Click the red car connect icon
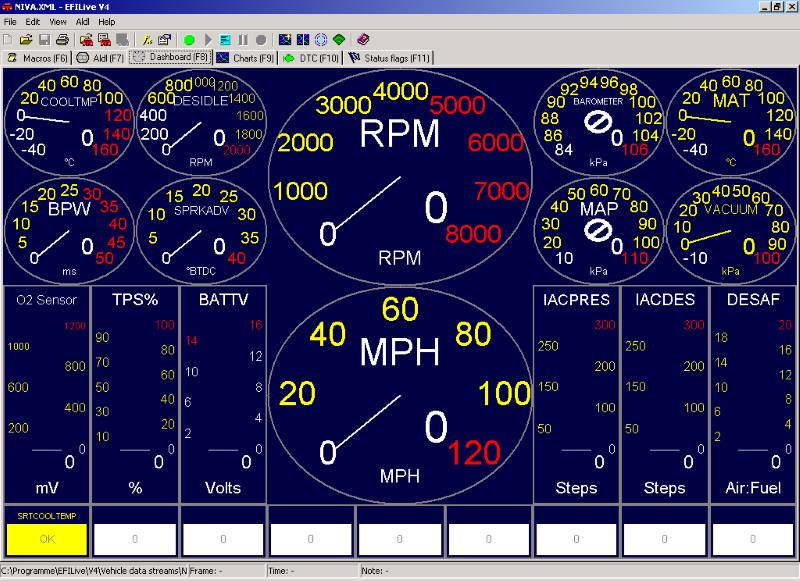This screenshot has width=800, height=581. [86, 40]
